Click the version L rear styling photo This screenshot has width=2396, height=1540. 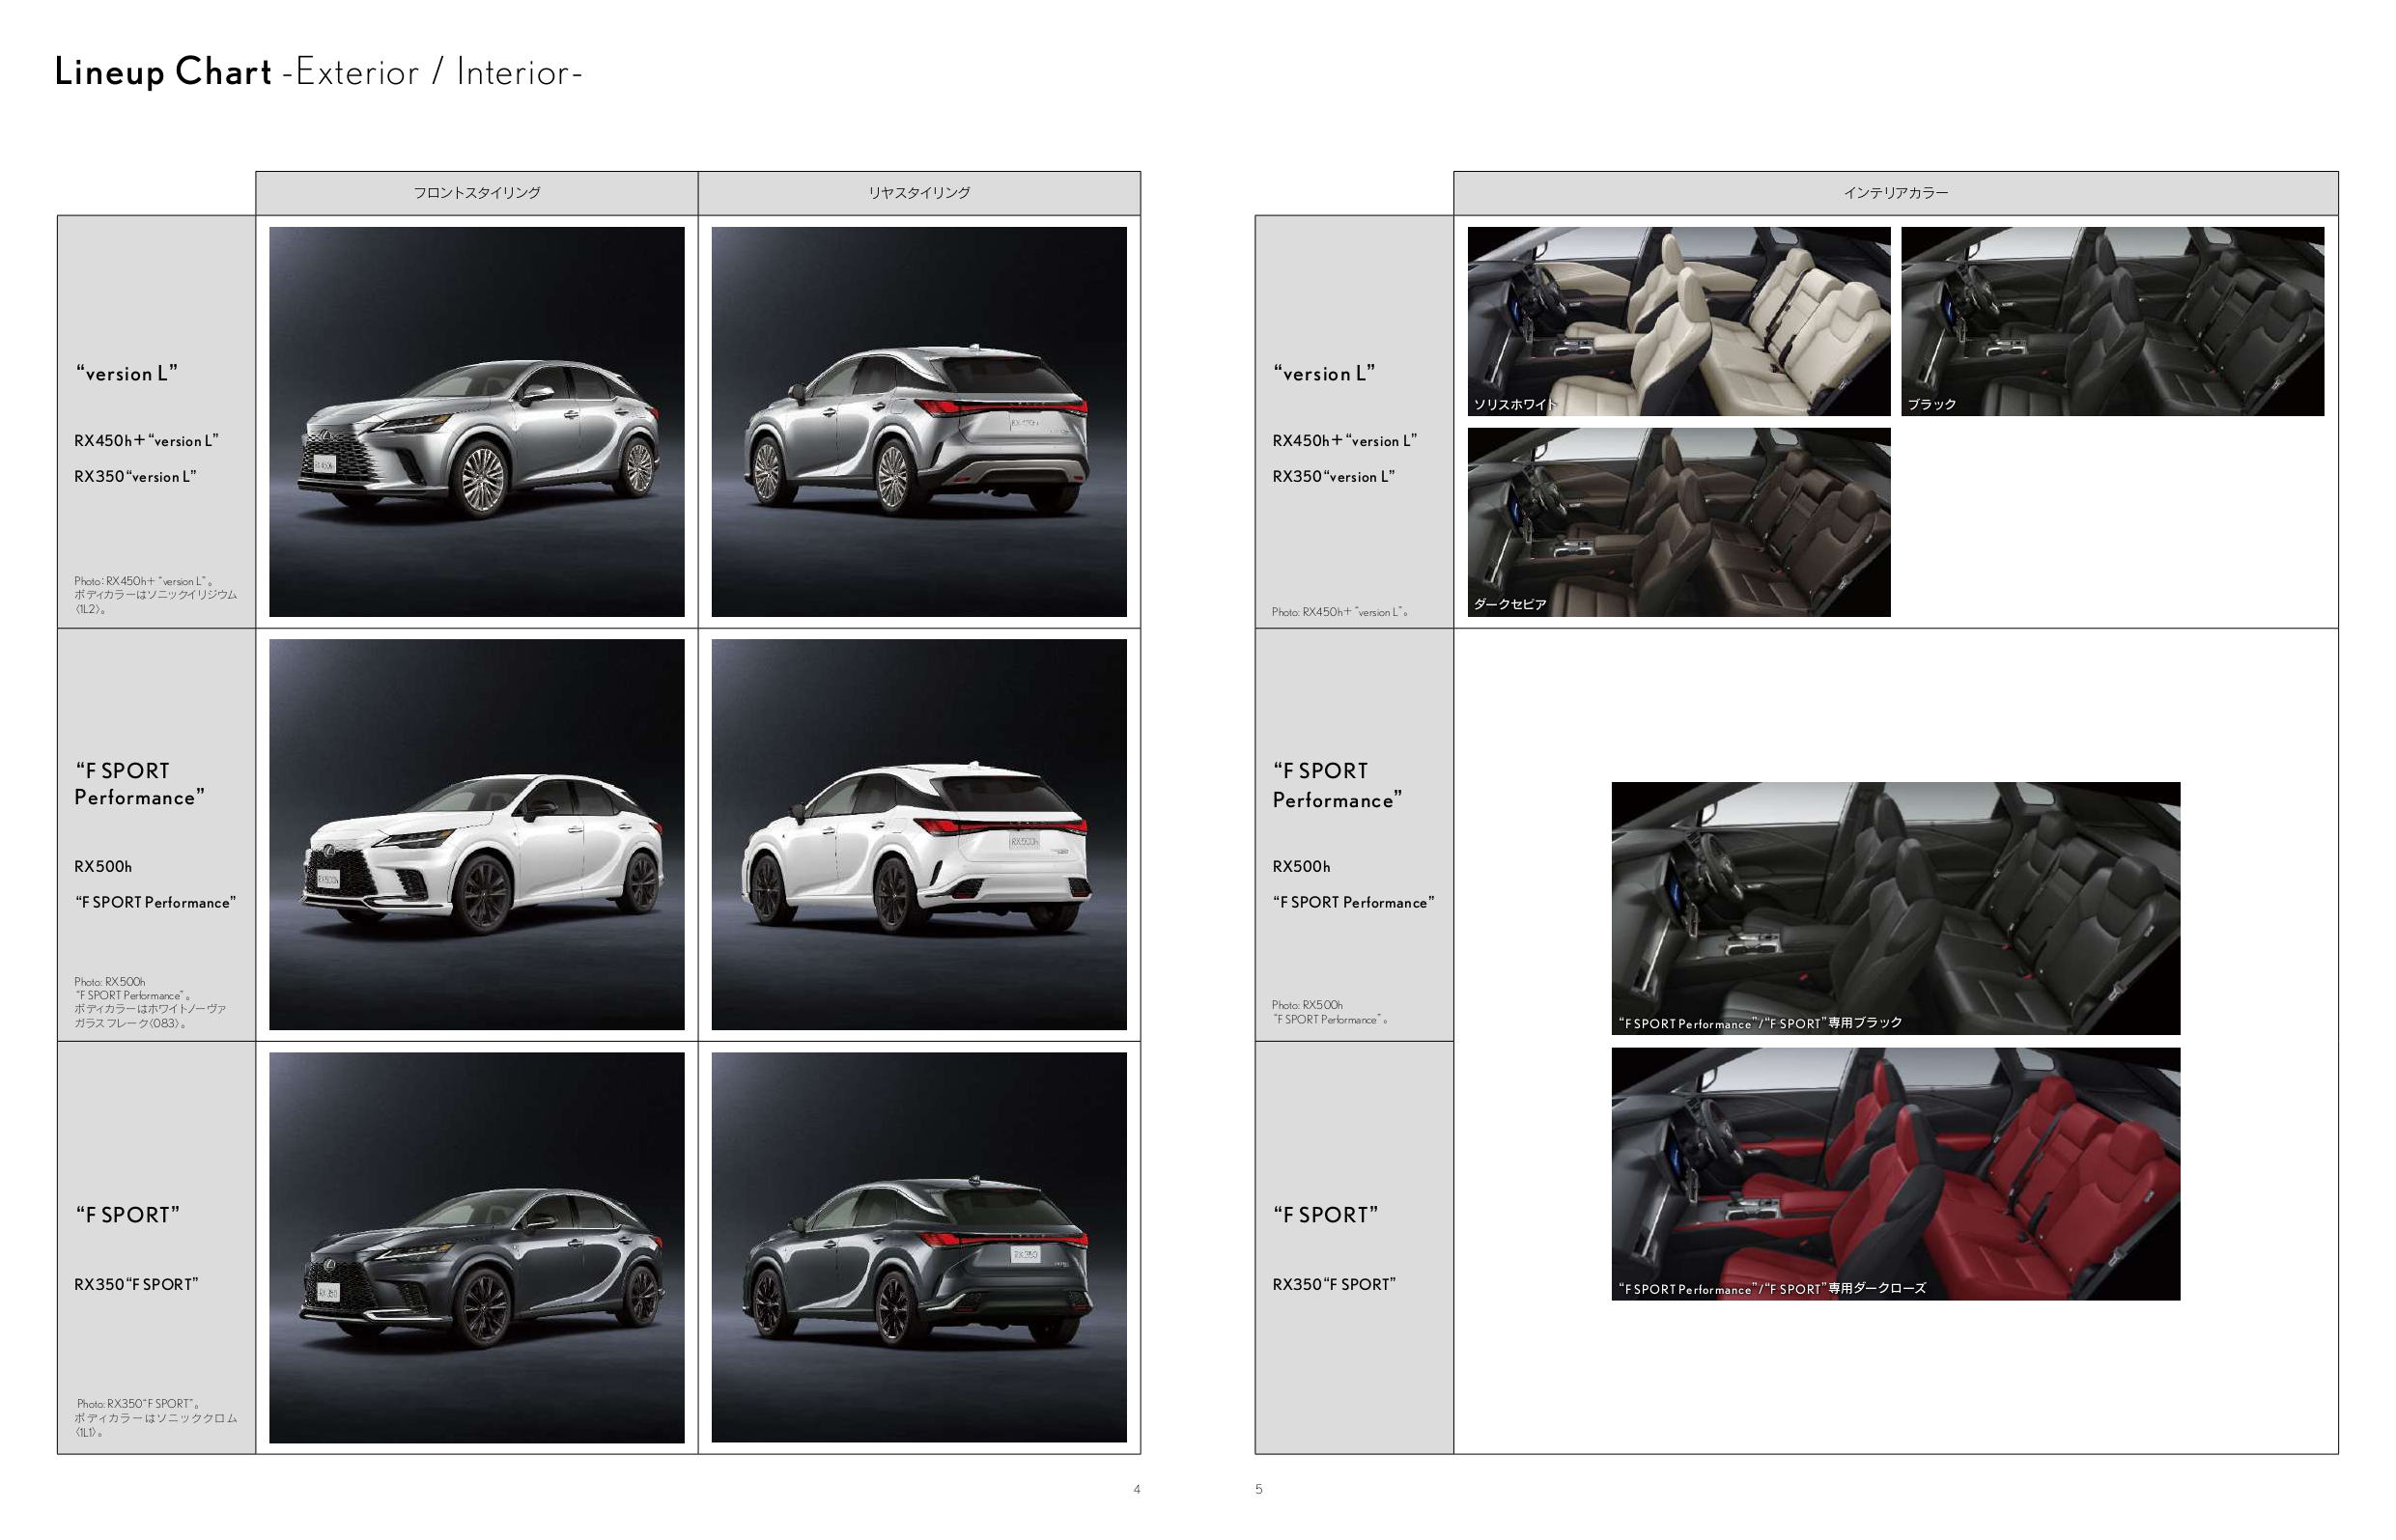[x=918, y=421]
